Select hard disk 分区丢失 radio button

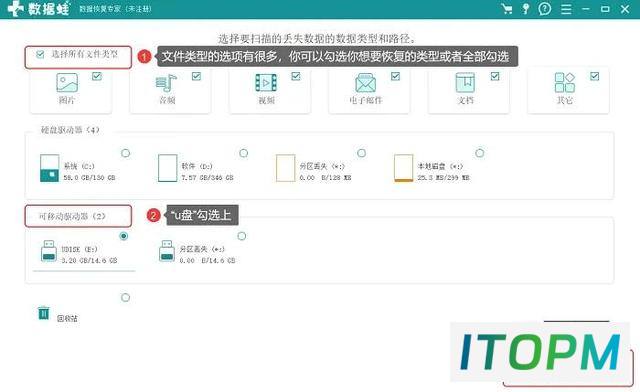362,153
